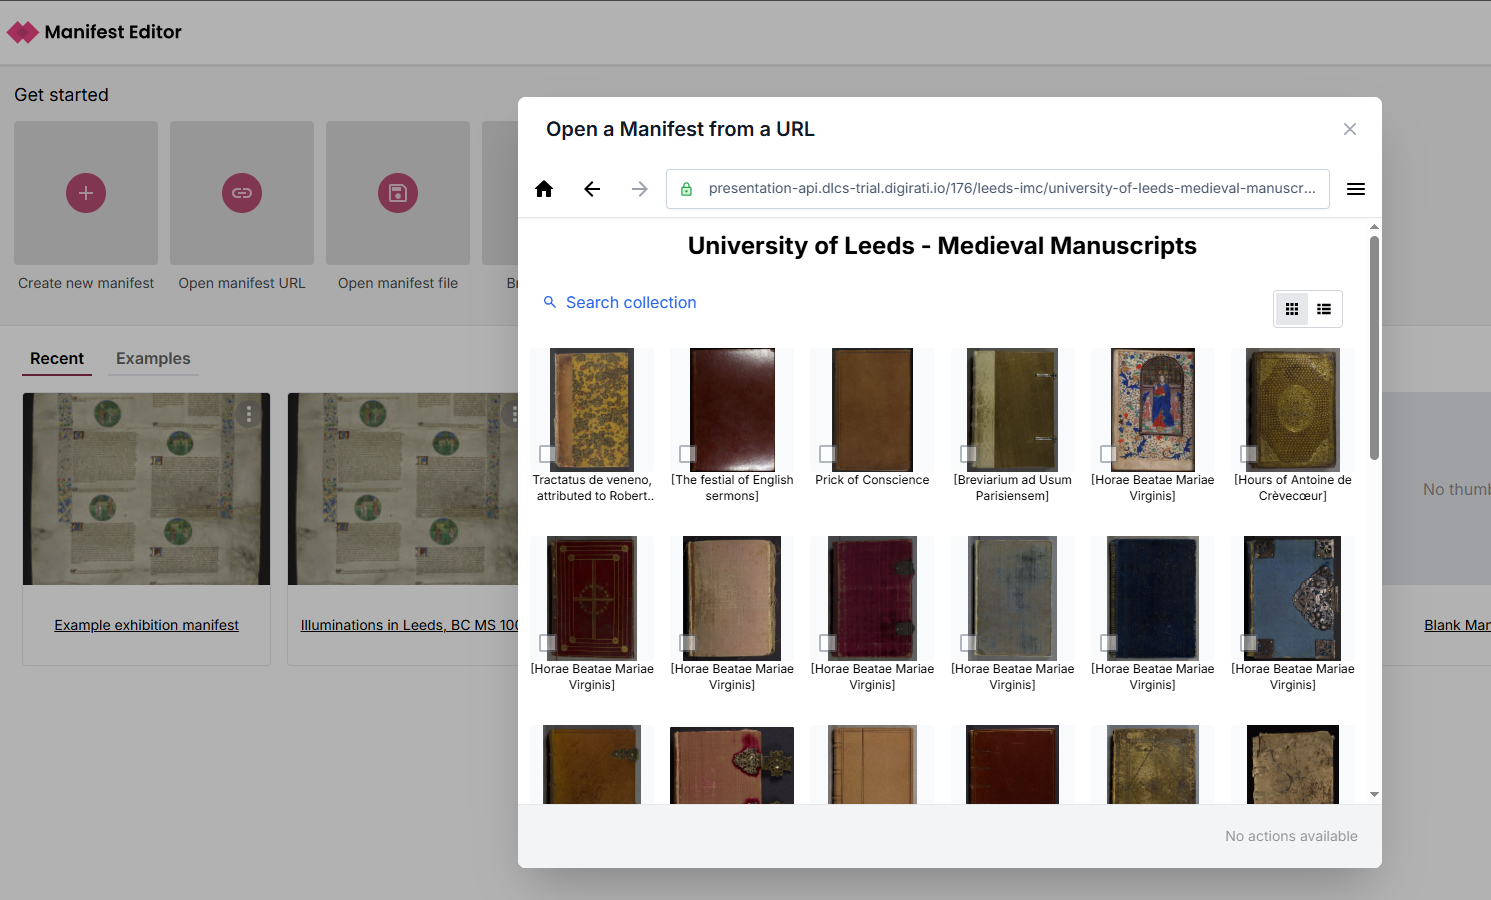Close the Open a Manifest dialog

tap(1350, 129)
